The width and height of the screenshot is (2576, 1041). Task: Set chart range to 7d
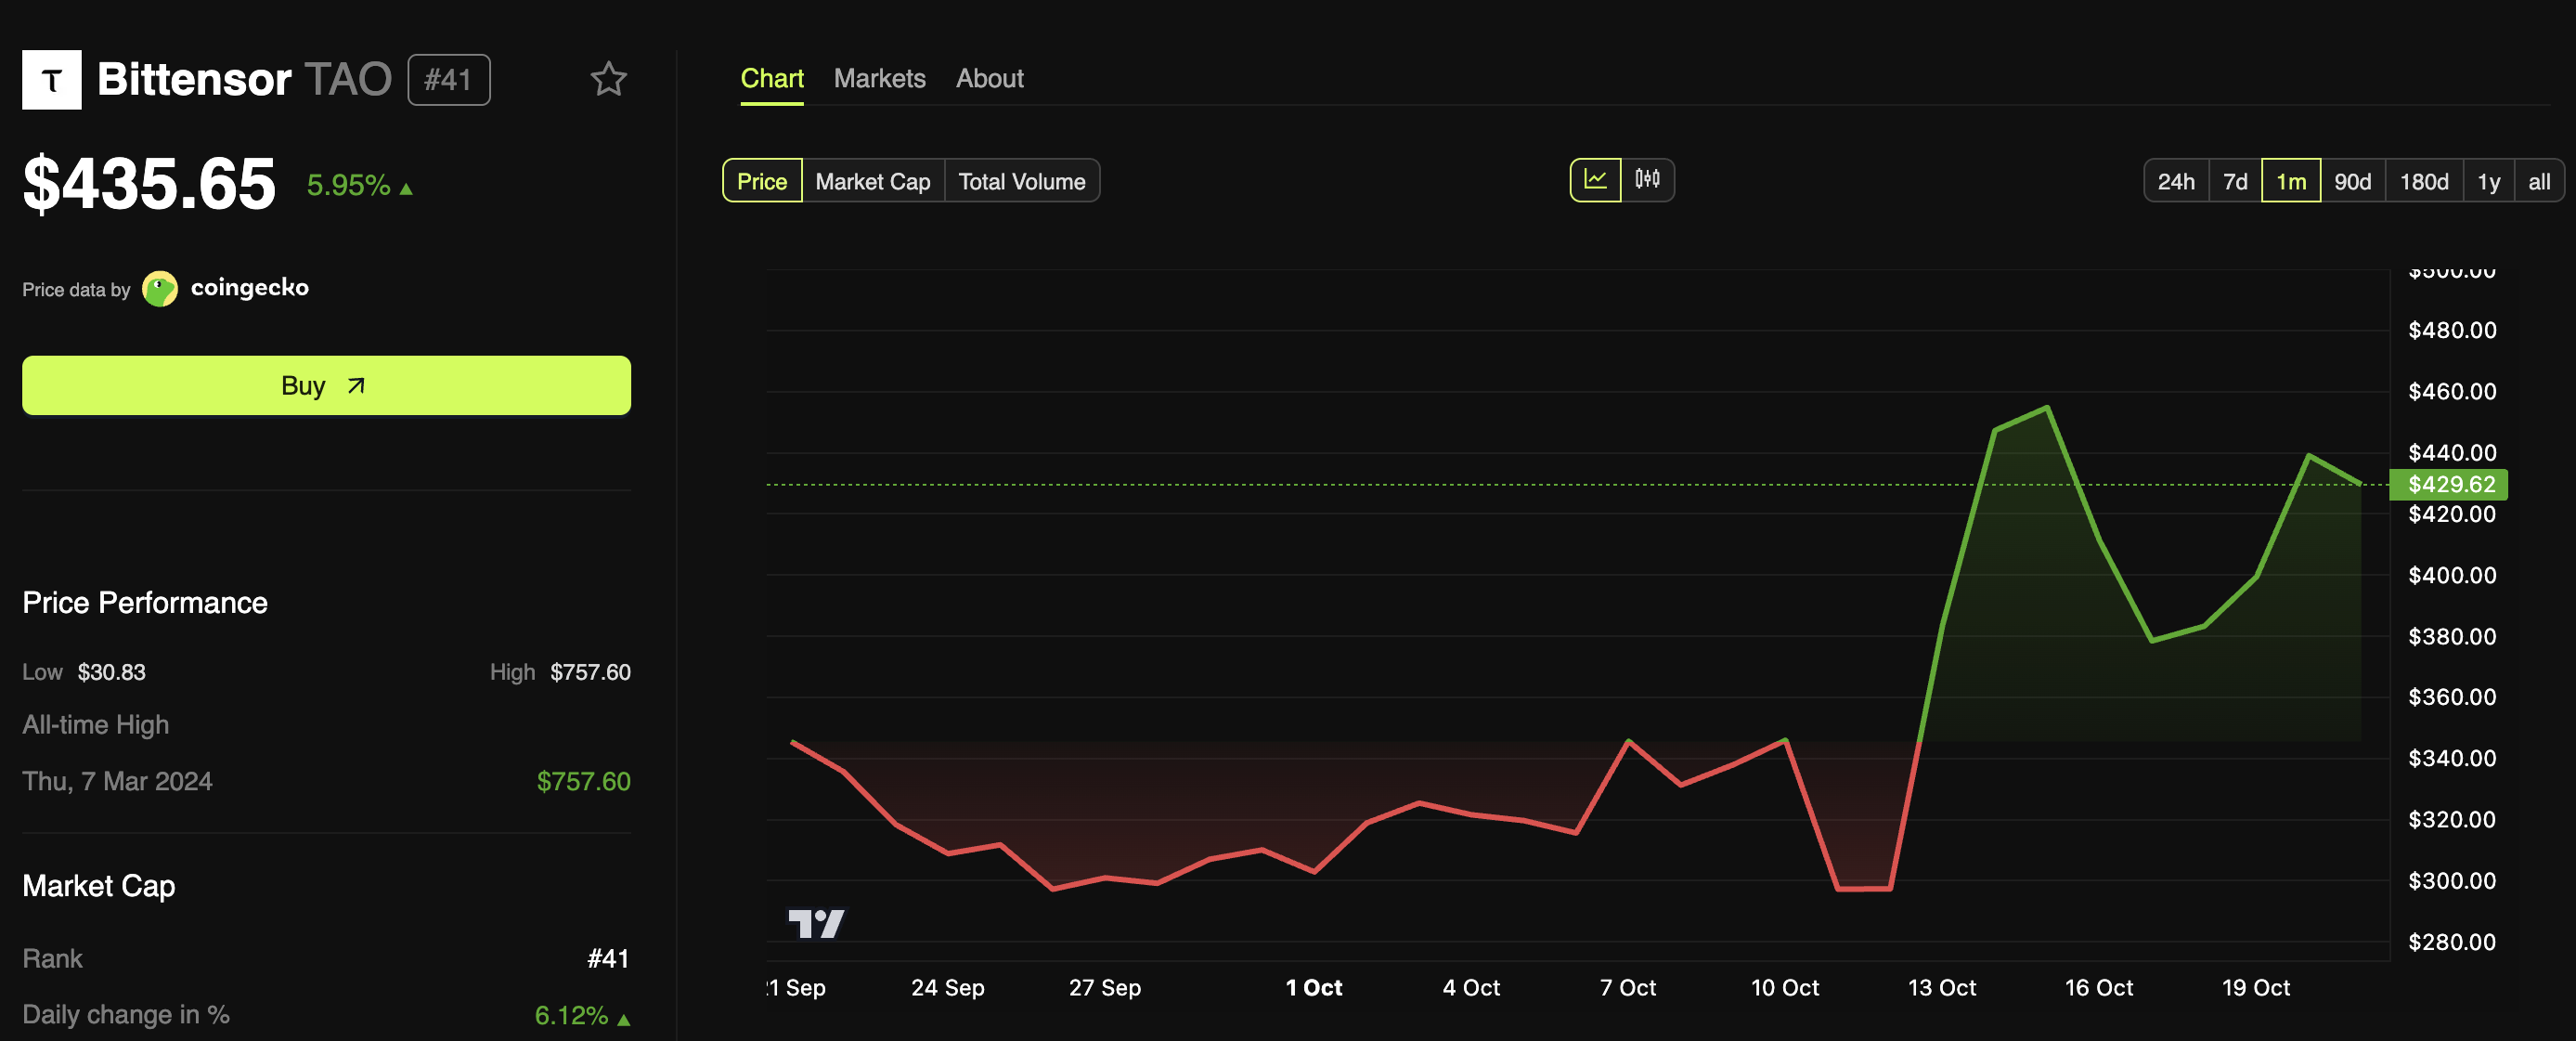click(2234, 181)
